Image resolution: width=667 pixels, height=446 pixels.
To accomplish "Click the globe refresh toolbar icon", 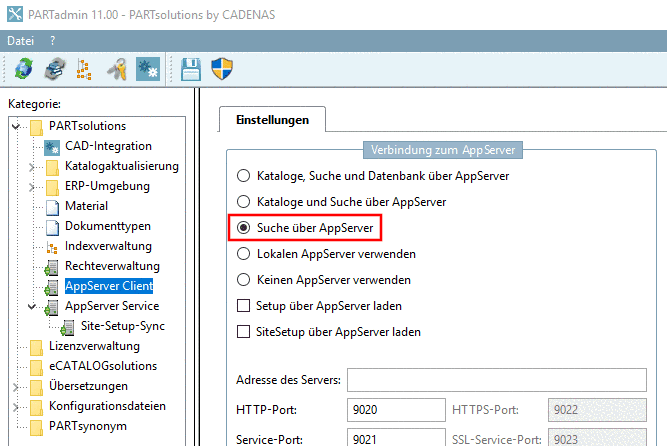I will tap(24, 68).
